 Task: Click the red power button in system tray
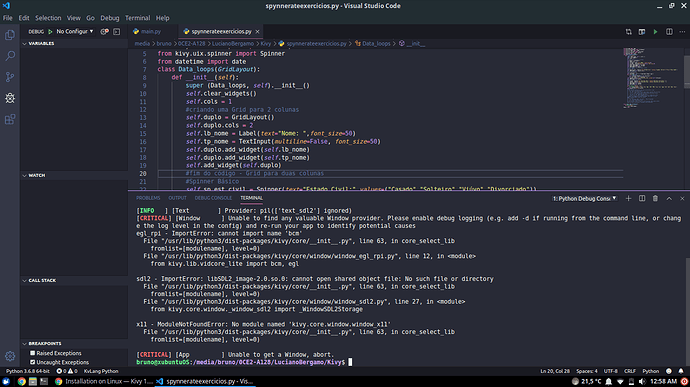[684, 381]
